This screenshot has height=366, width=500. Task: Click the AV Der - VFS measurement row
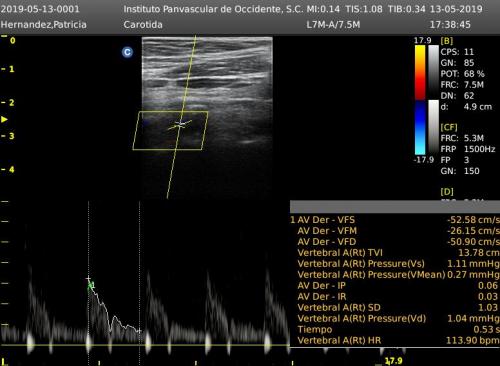click(x=395, y=220)
